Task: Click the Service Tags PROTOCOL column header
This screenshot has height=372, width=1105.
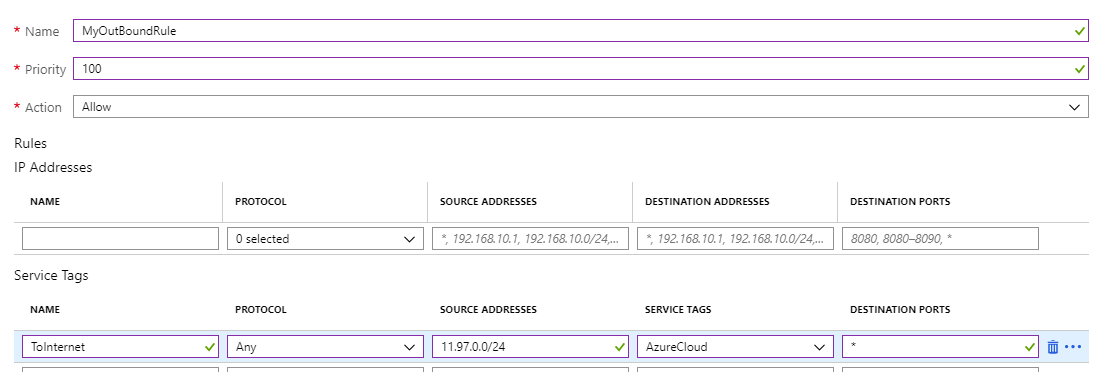Action: 261,309
